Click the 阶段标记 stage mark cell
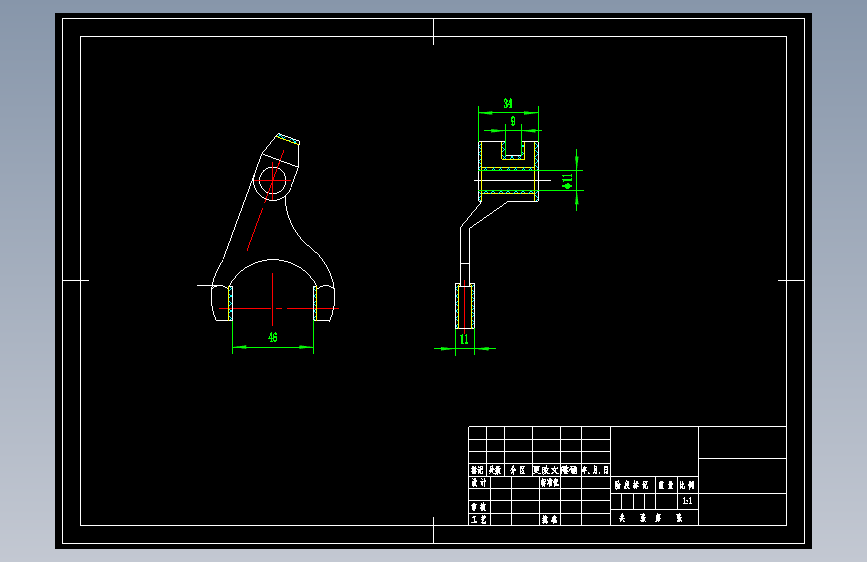 click(633, 485)
